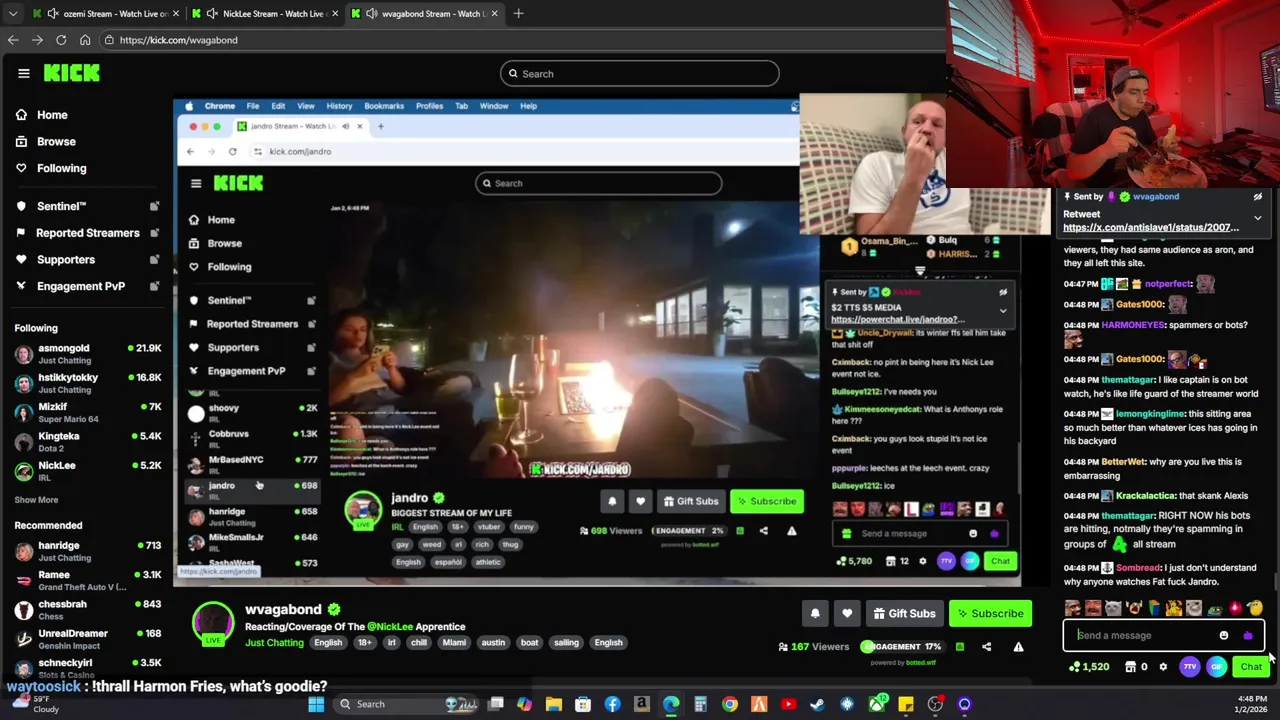Launch Google Chrome from taskbar
Screen dimensions: 1280x720
[730, 705]
